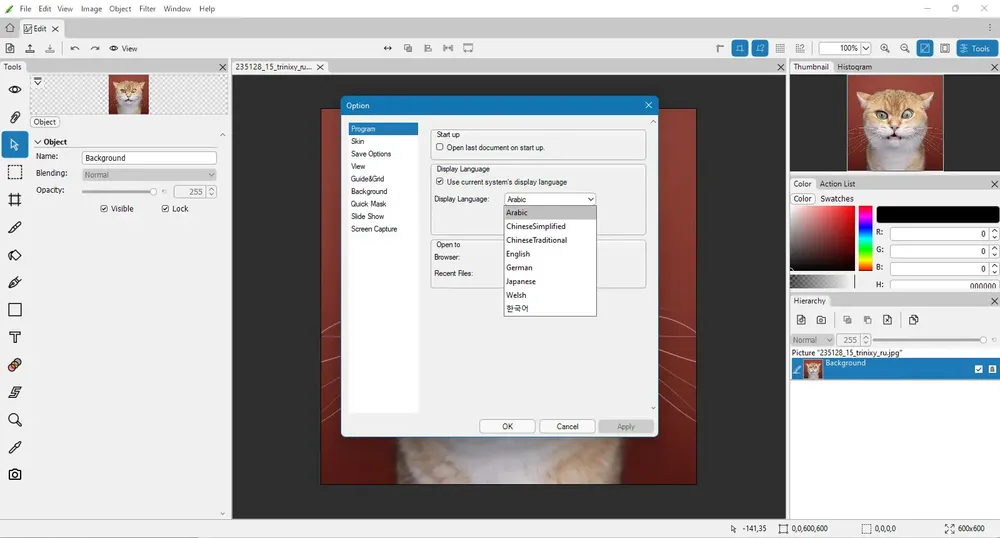Select the Rectangular marquee selection tool

click(x=15, y=172)
